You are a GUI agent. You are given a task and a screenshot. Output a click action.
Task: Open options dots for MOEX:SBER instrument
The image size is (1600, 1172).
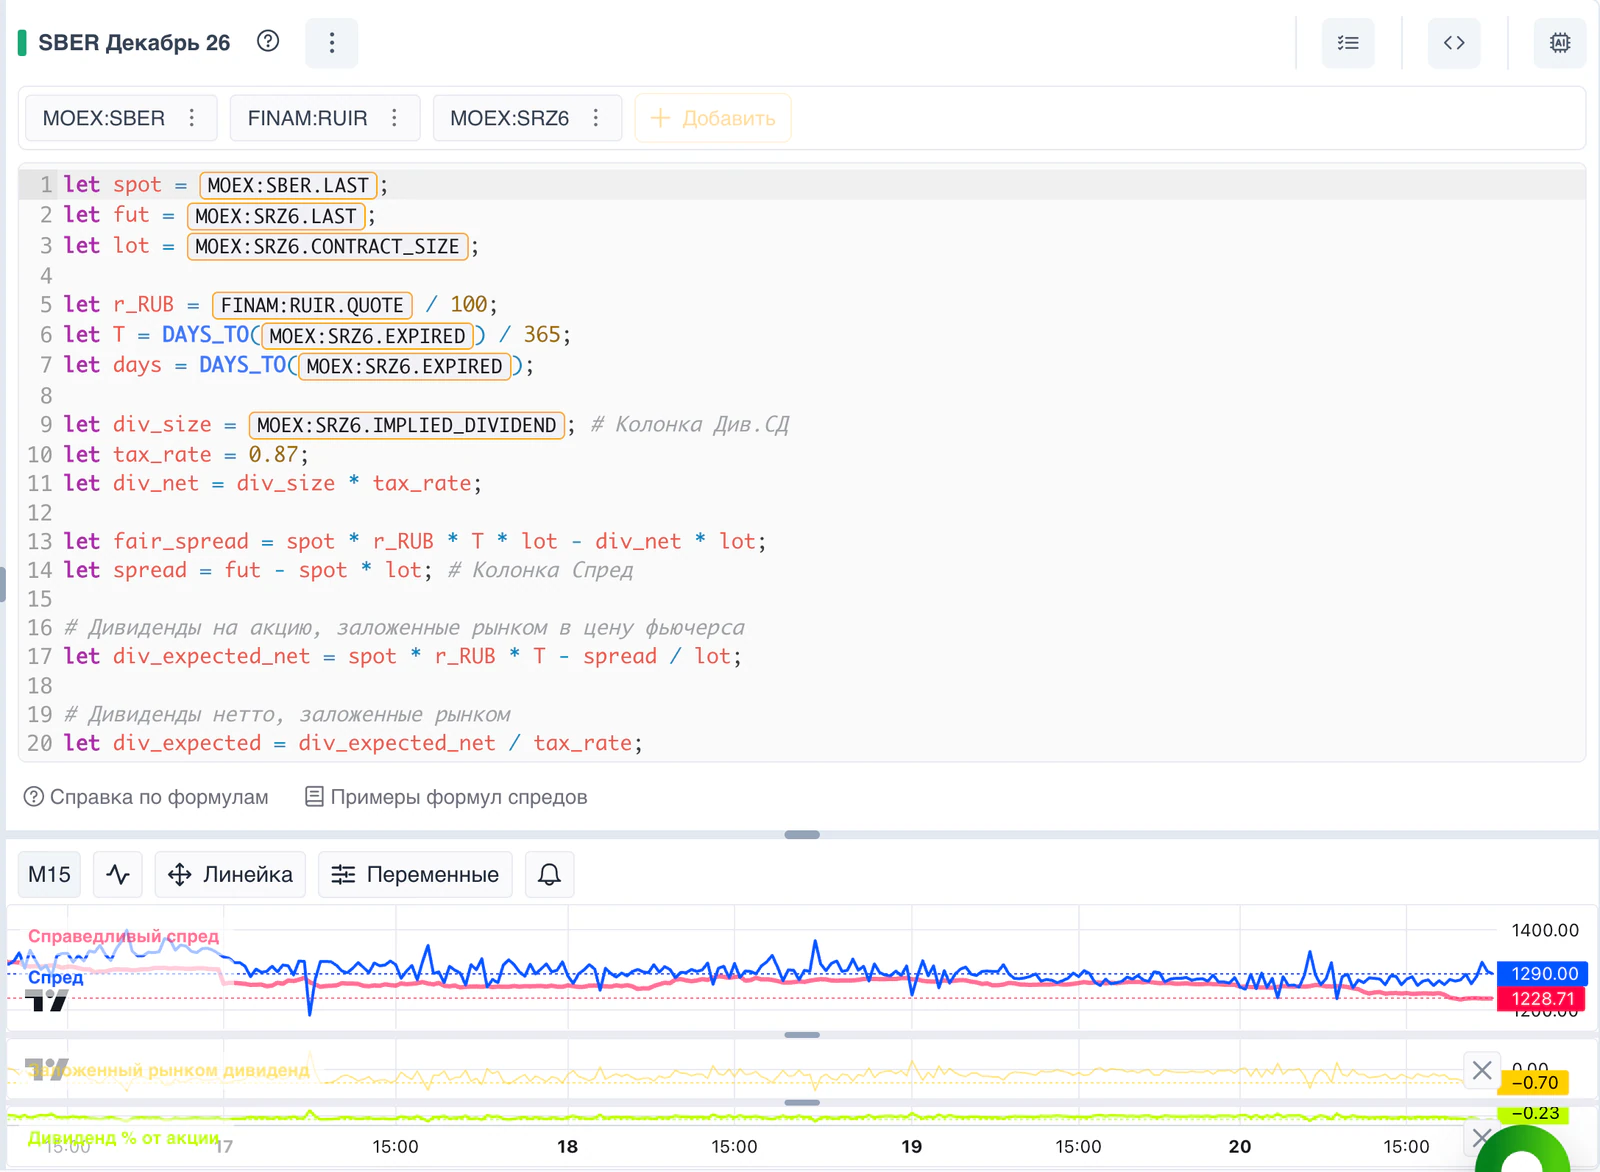[192, 118]
